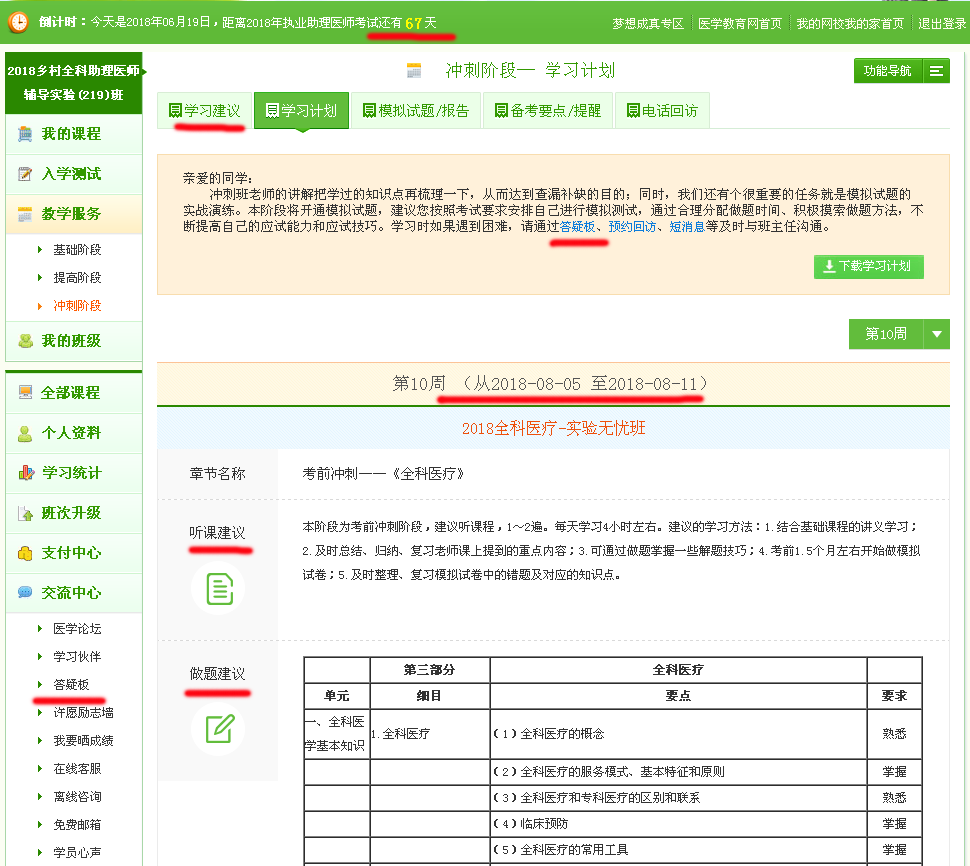Click the 入学测试 notepad icon
Viewport: 970px width, 866px height.
coord(25,174)
